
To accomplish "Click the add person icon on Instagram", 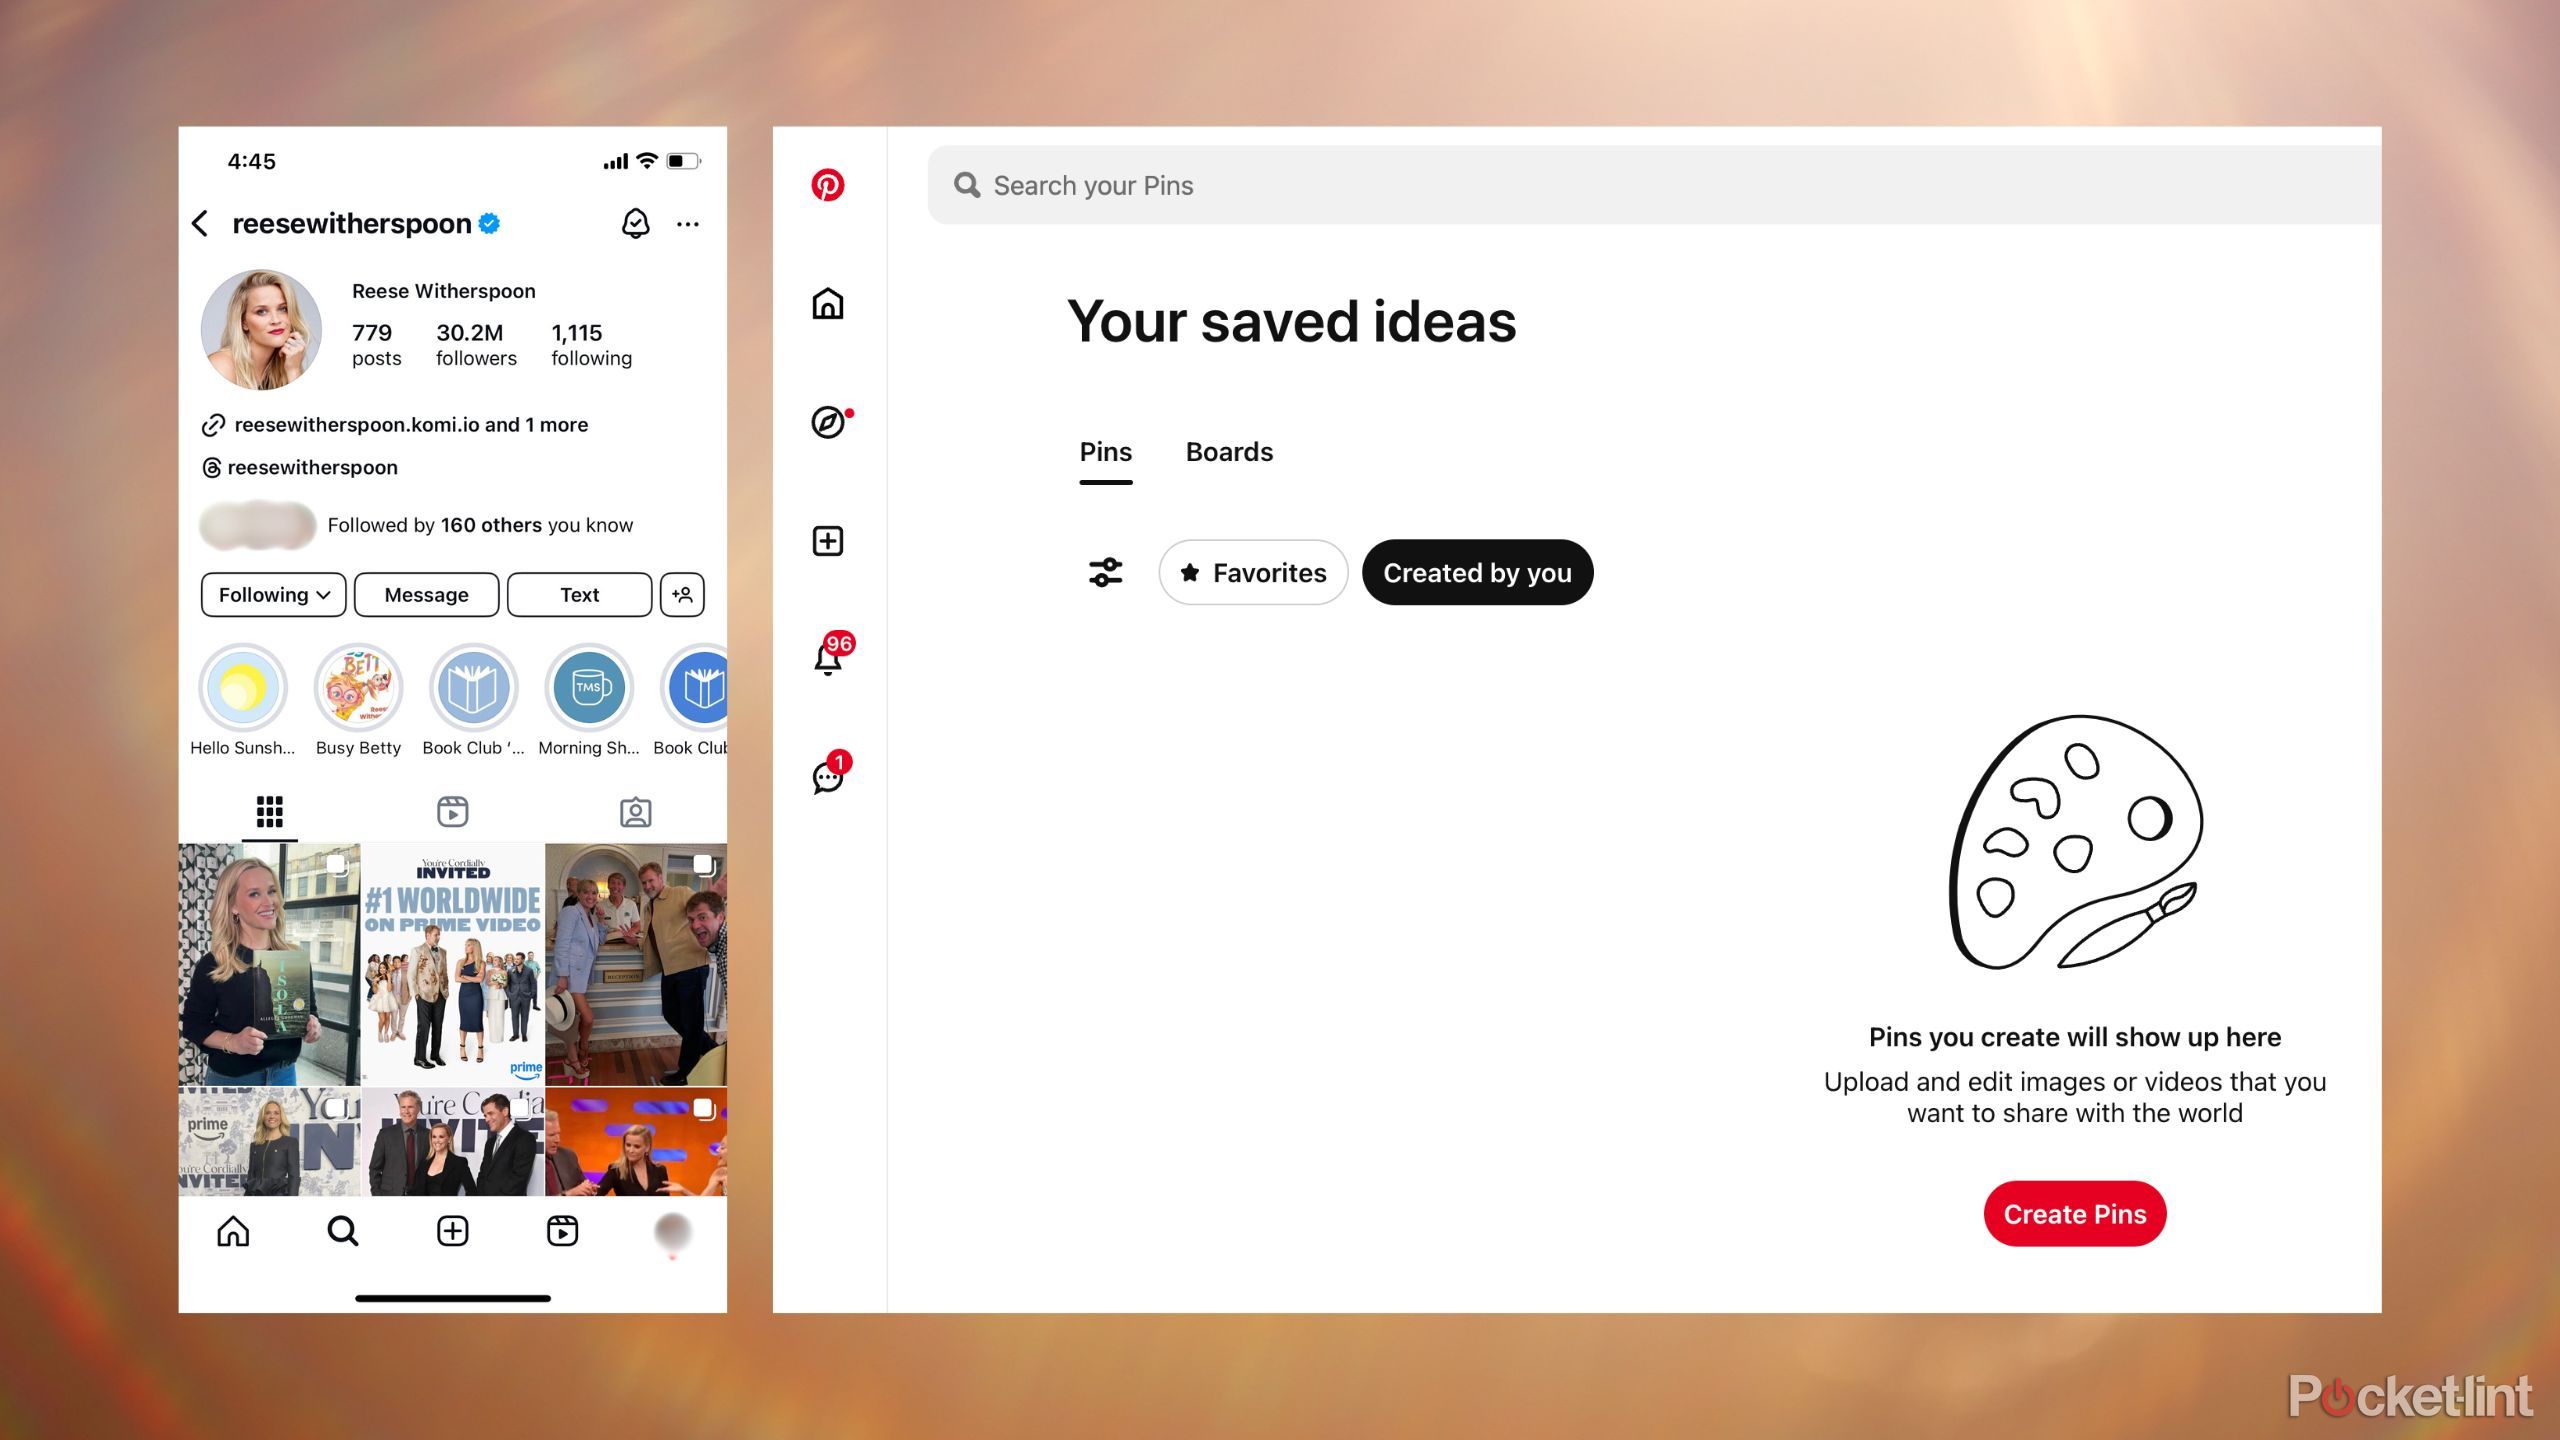I will tap(684, 594).
